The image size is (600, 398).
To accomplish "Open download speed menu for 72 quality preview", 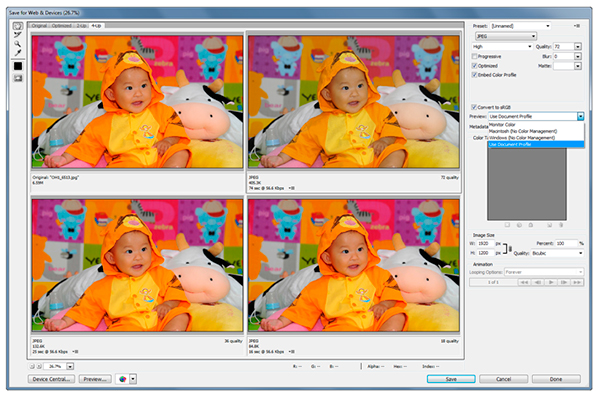I will click(292, 188).
